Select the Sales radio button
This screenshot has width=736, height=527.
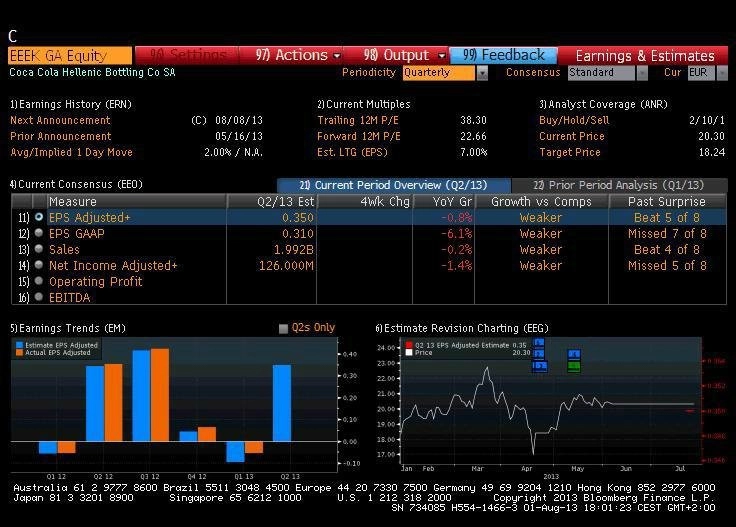coord(39,249)
